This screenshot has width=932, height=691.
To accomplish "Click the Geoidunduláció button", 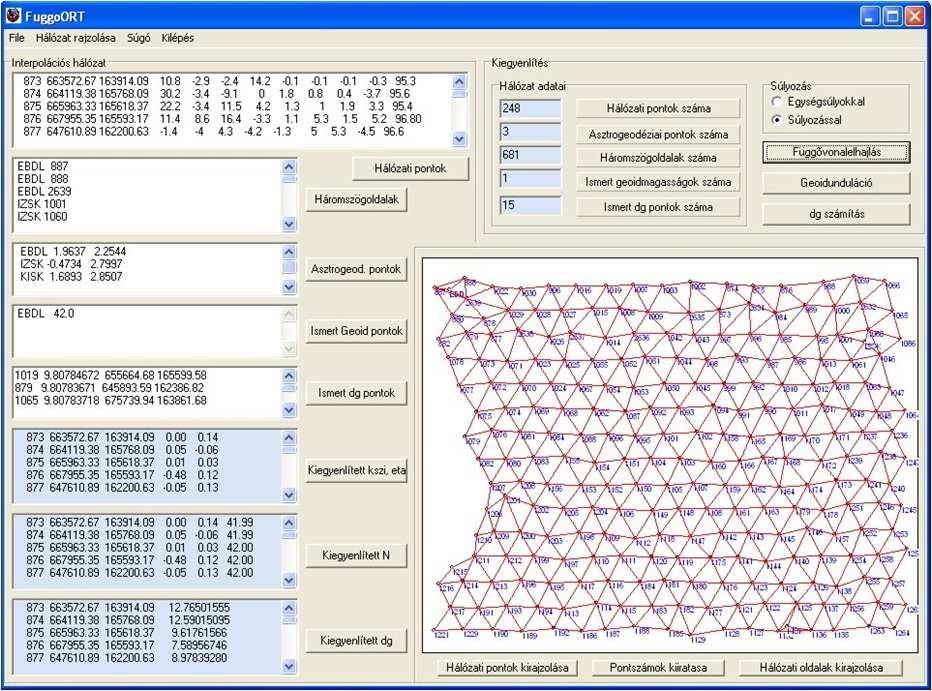I will (836, 183).
